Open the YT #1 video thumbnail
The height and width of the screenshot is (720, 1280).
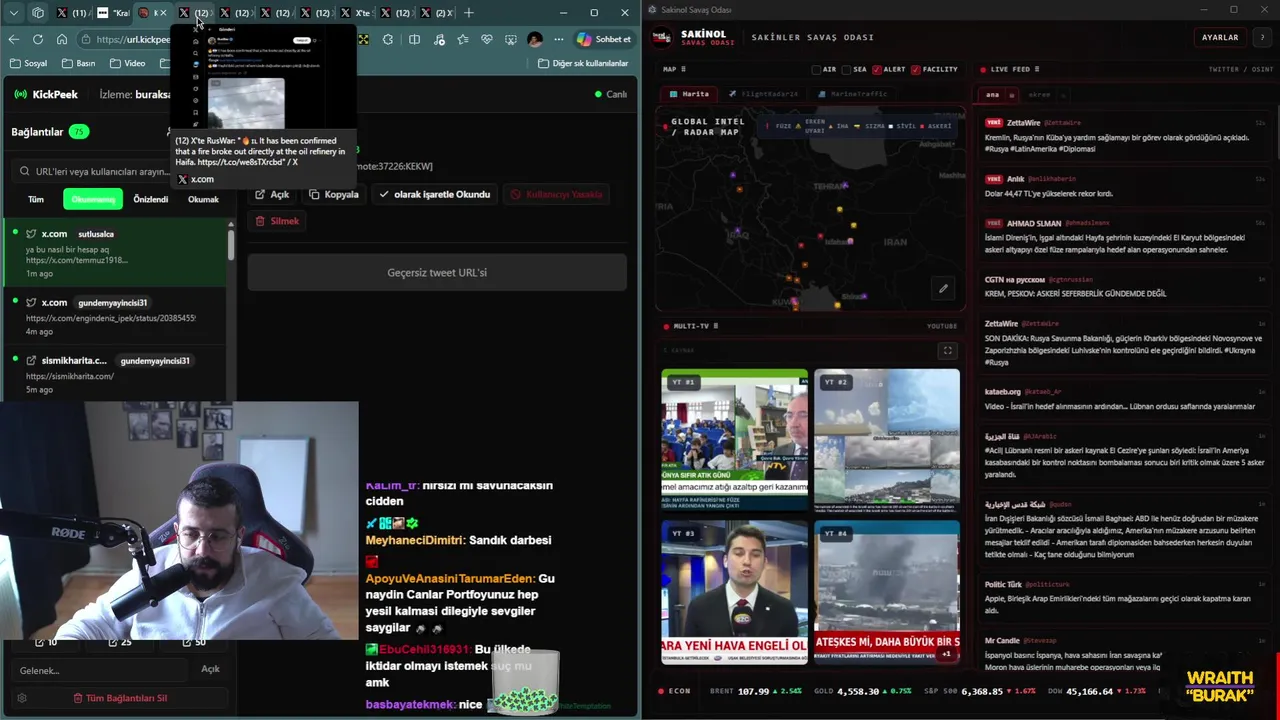734,440
